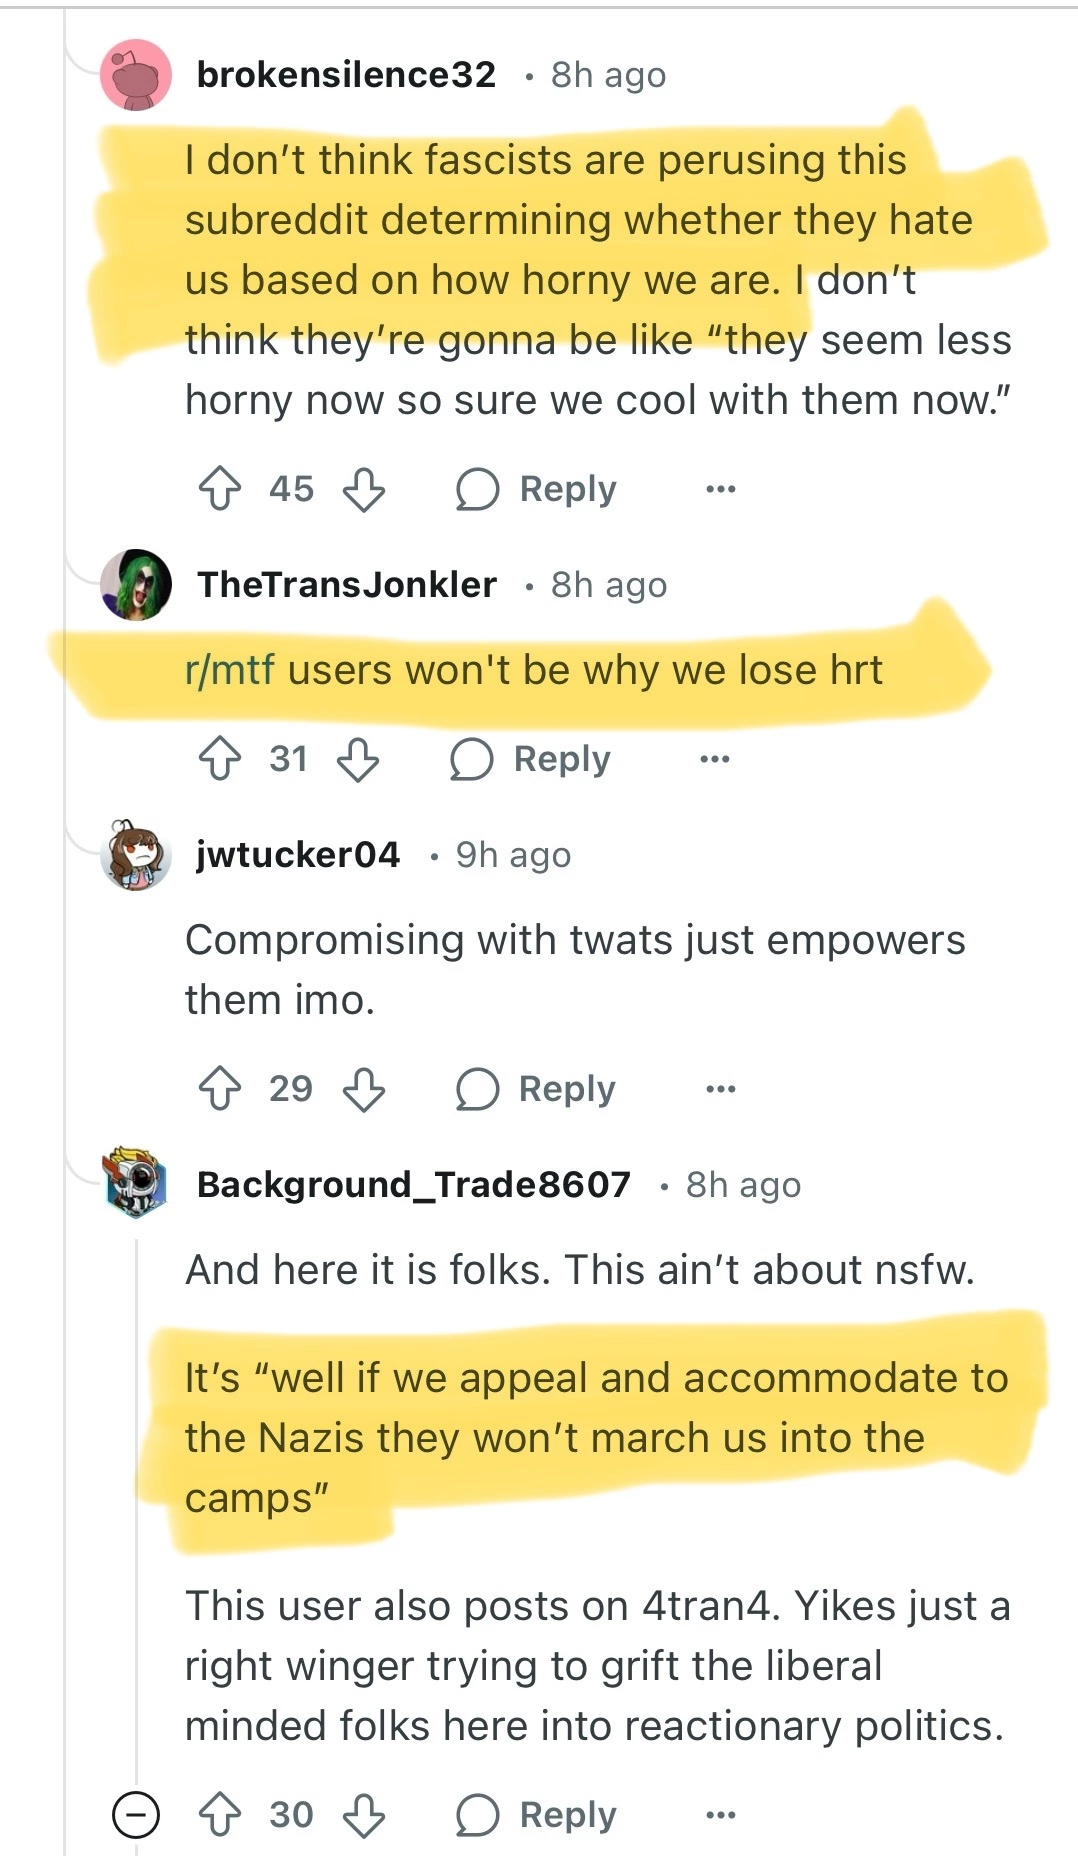Reply to TheTransJonkler's comment

click(x=531, y=759)
